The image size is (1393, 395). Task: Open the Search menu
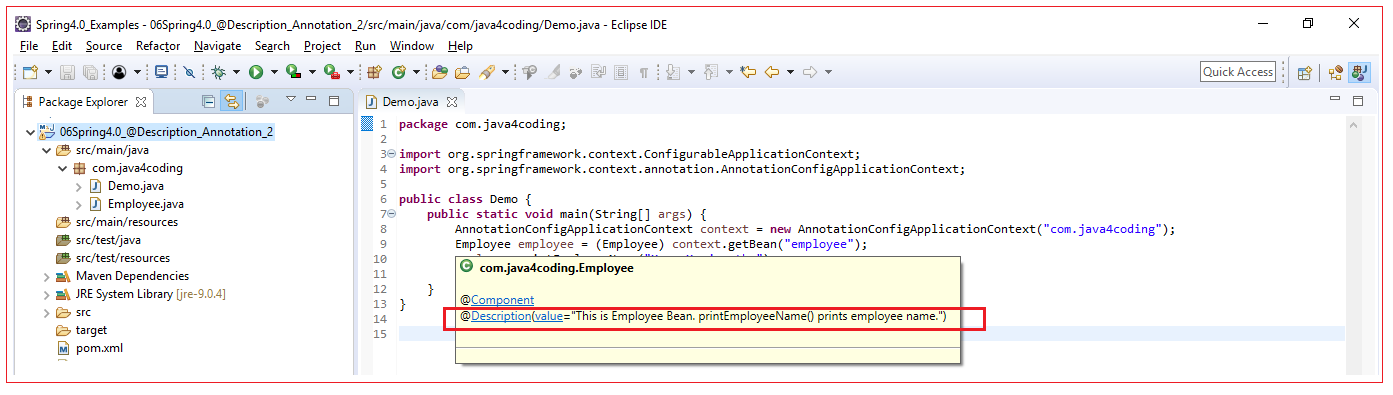pos(272,46)
